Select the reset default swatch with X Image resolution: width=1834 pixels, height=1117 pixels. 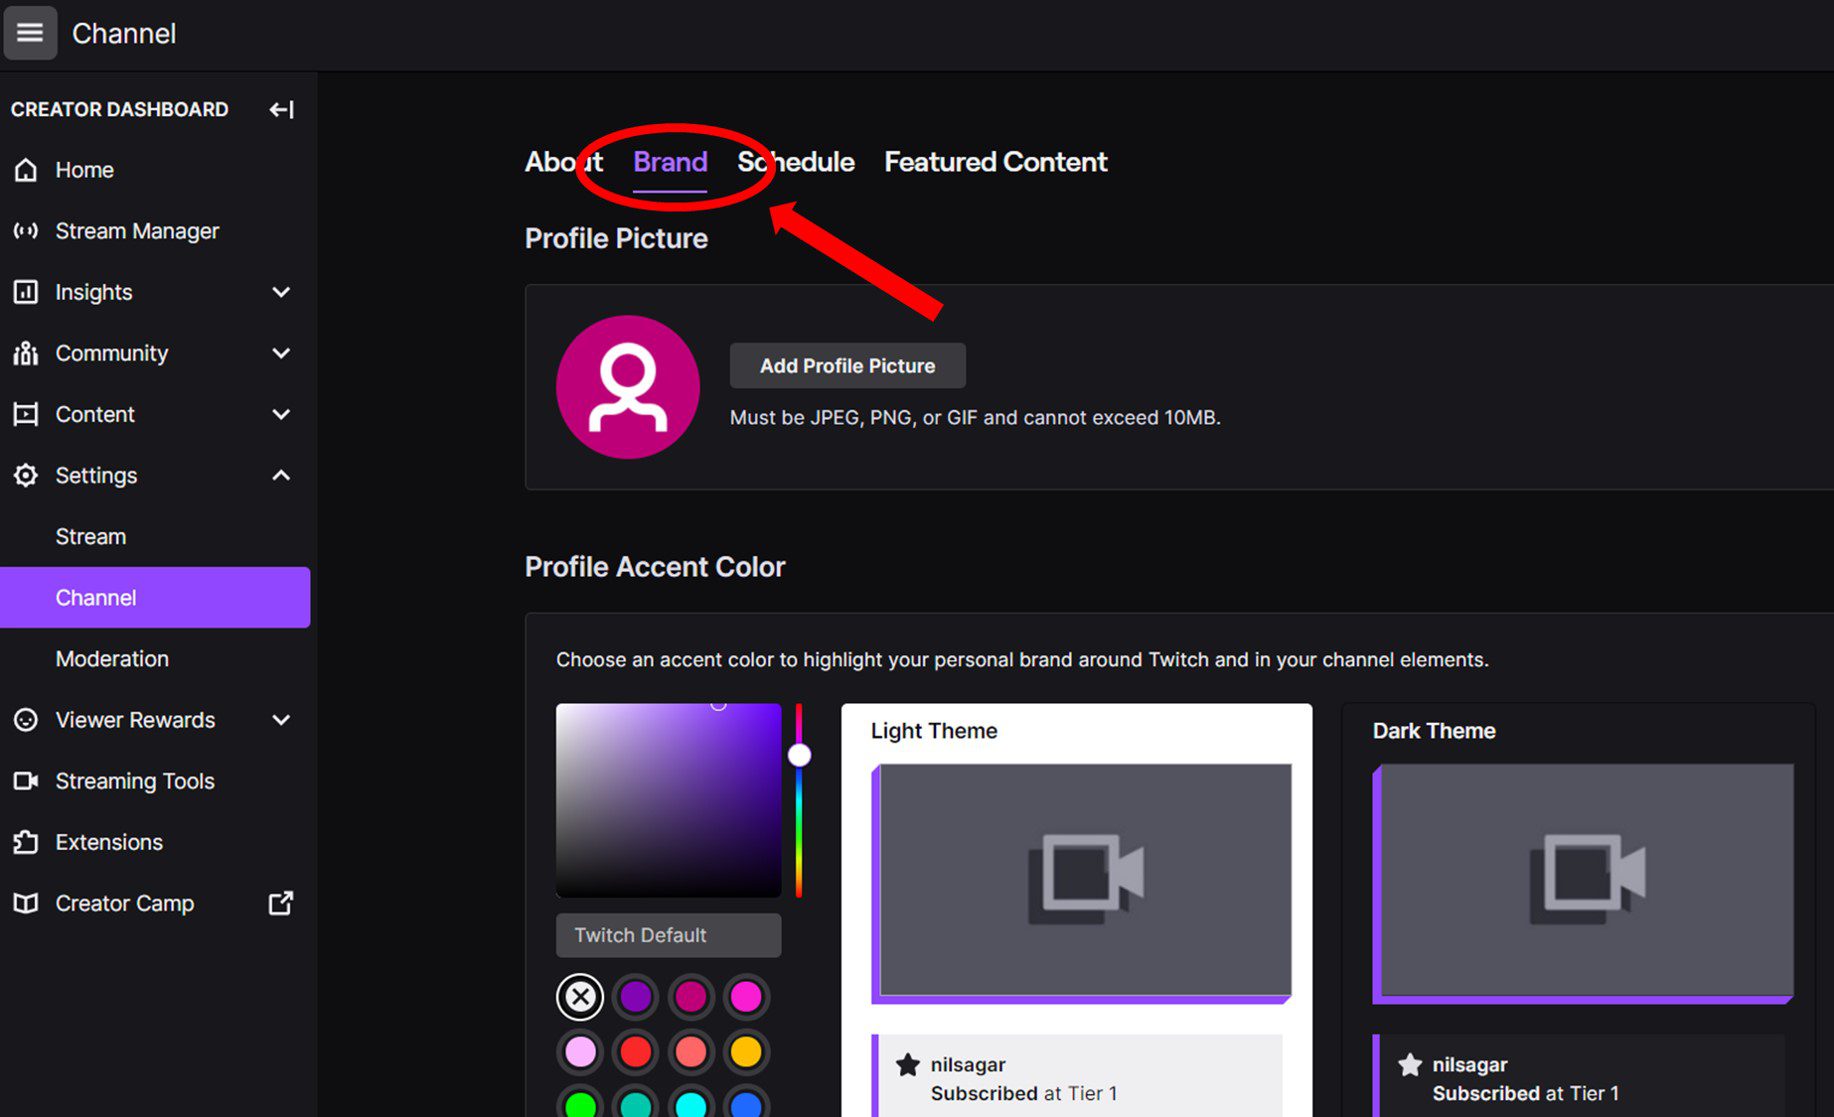point(580,996)
